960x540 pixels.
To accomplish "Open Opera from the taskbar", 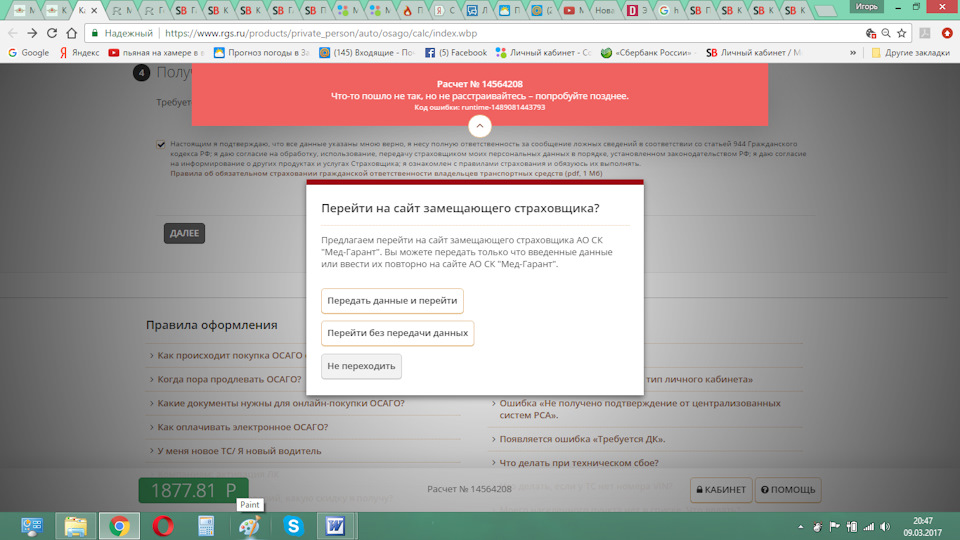I will tap(163, 525).
